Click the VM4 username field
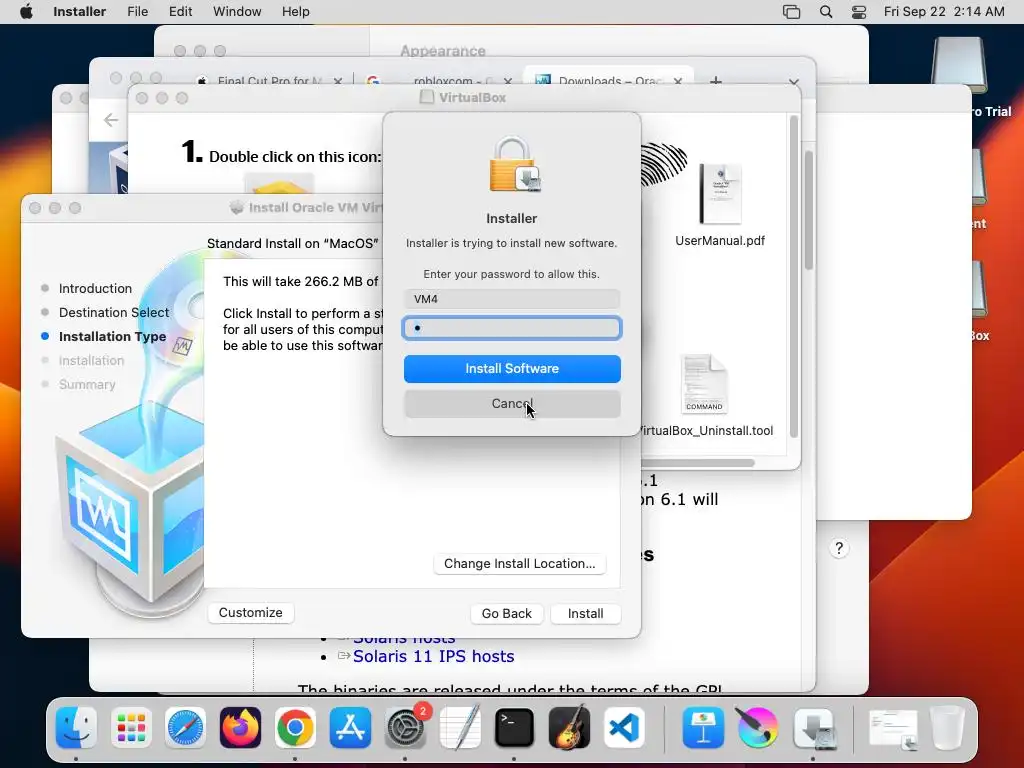Screen dimensions: 1024x768 pos(512,299)
